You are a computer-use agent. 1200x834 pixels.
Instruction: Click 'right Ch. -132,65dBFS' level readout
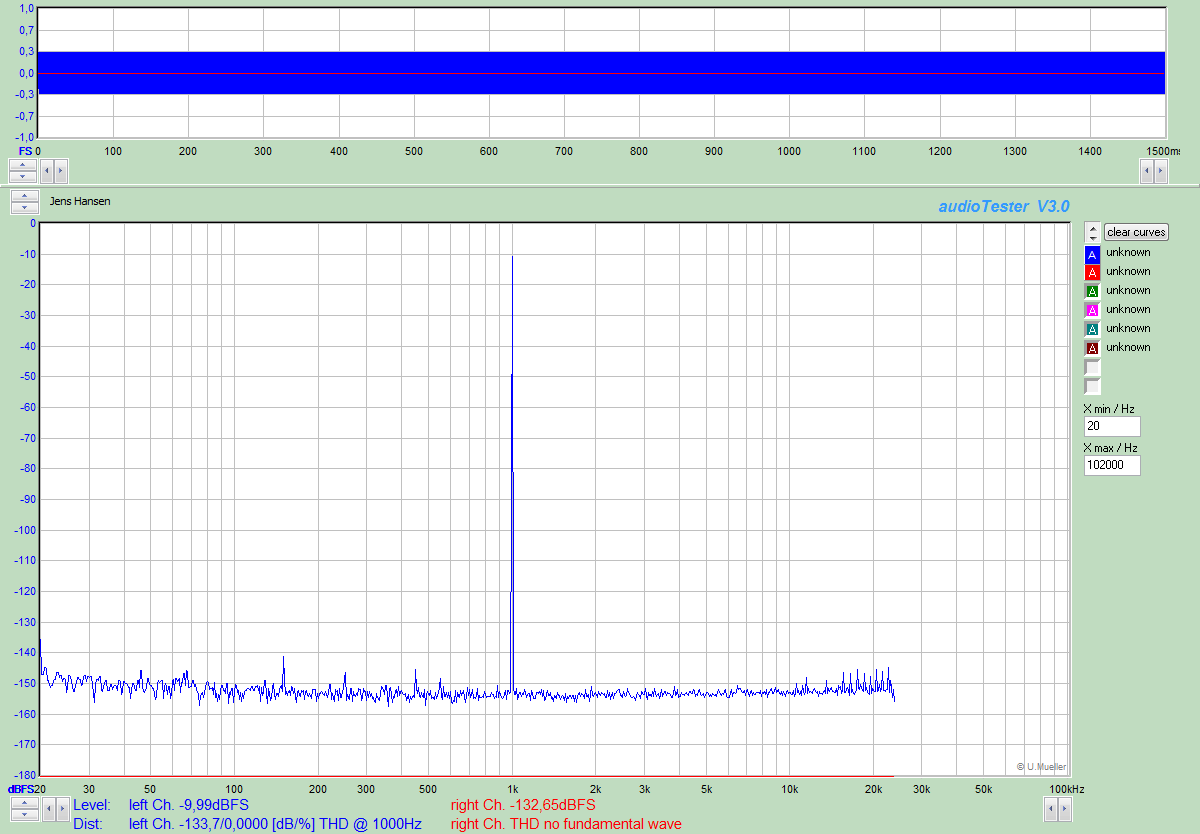(x=523, y=805)
